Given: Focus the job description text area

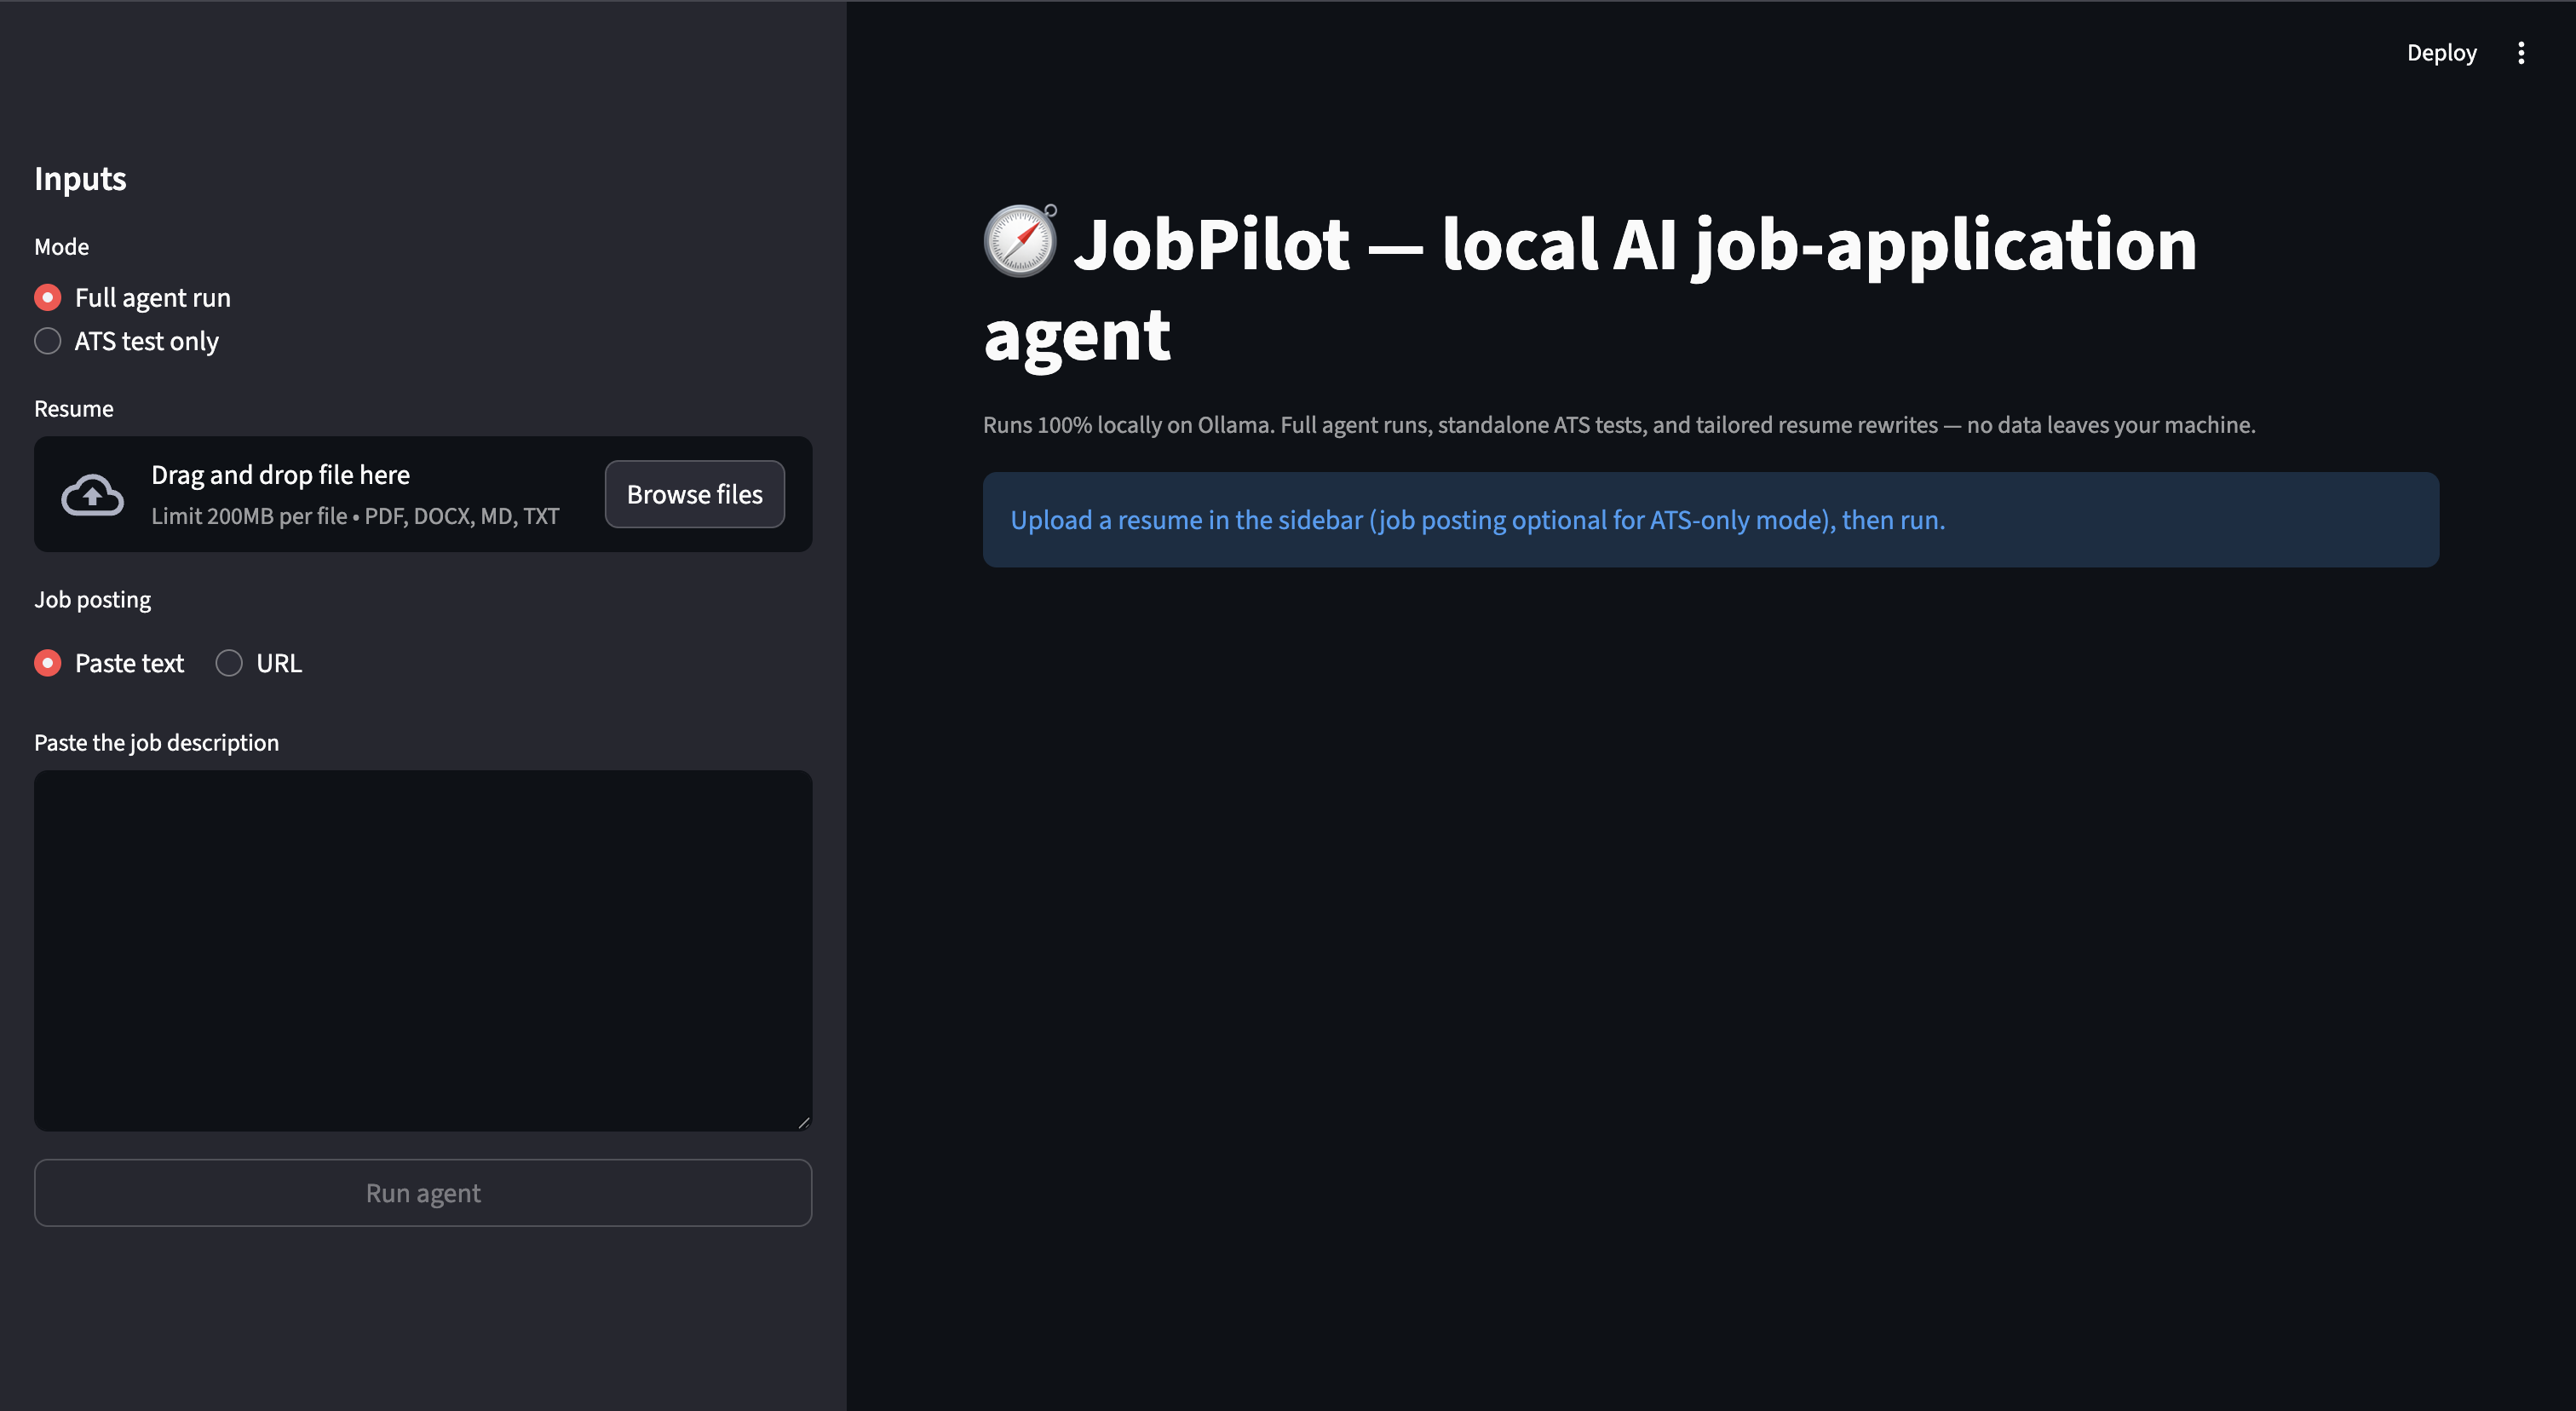Looking at the screenshot, I should click(423, 950).
